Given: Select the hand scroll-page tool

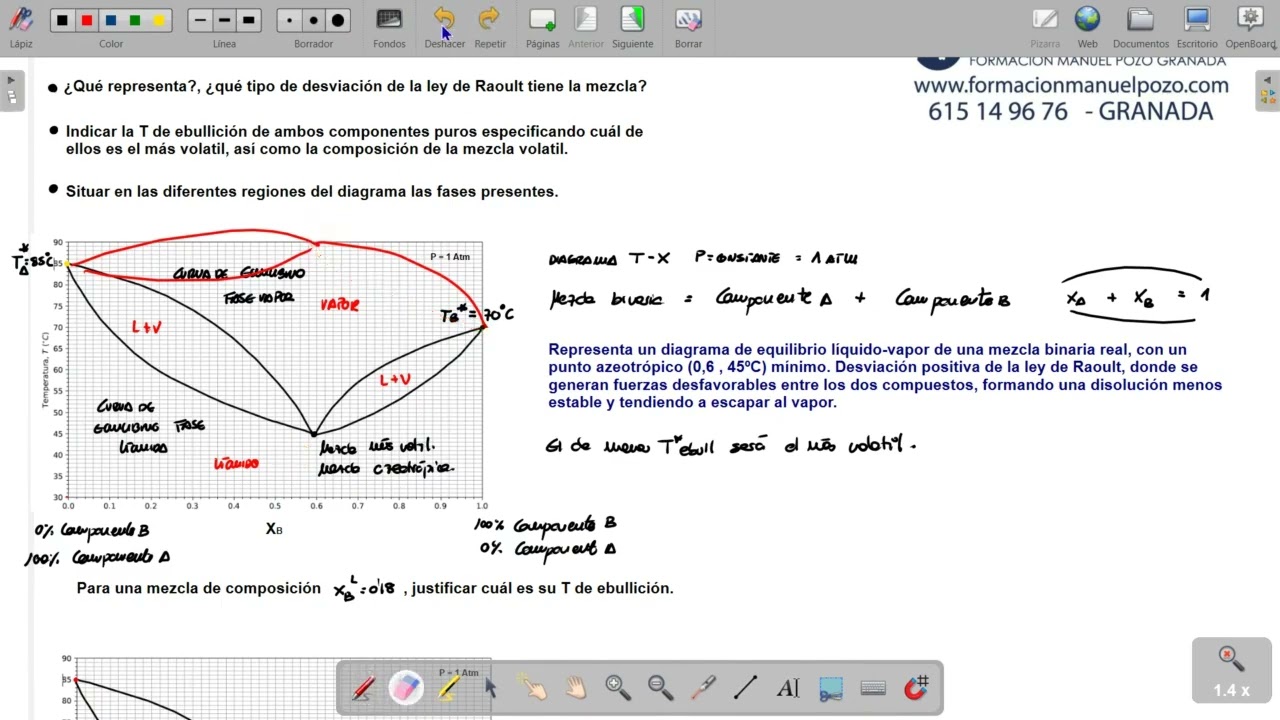Looking at the screenshot, I should coord(576,688).
